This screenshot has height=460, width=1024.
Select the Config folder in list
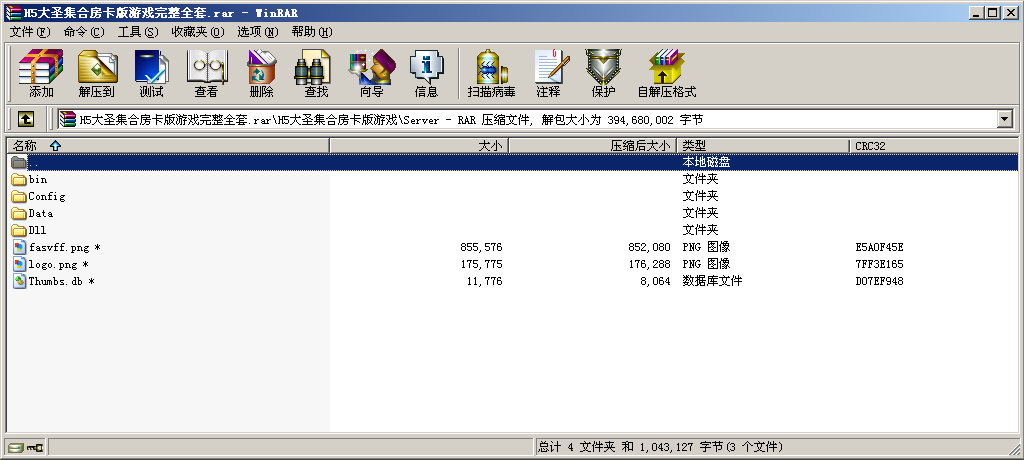(46, 197)
